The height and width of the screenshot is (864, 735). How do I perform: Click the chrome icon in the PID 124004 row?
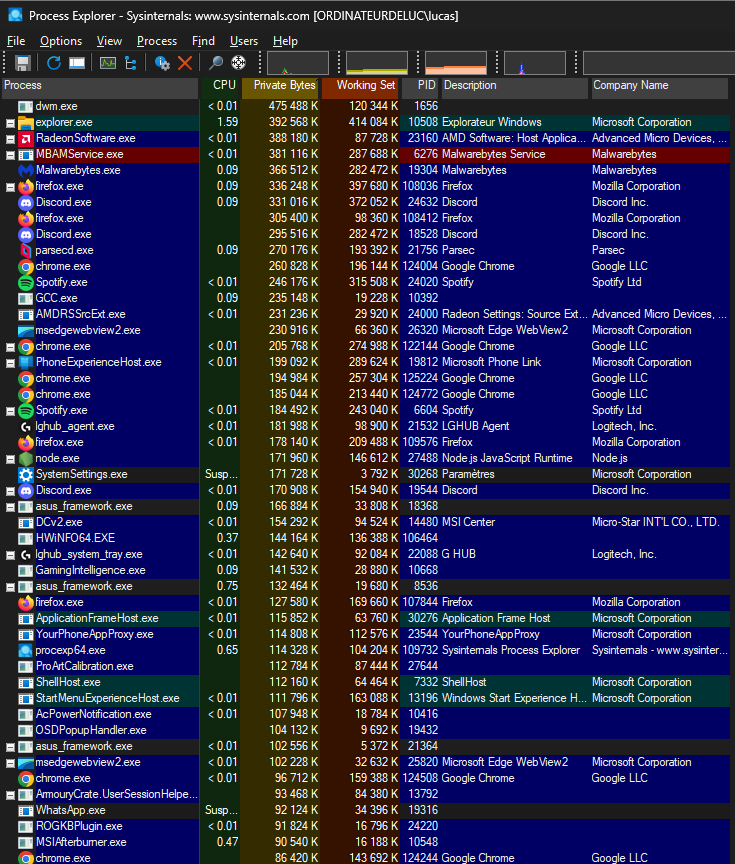click(x=25, y=267)
